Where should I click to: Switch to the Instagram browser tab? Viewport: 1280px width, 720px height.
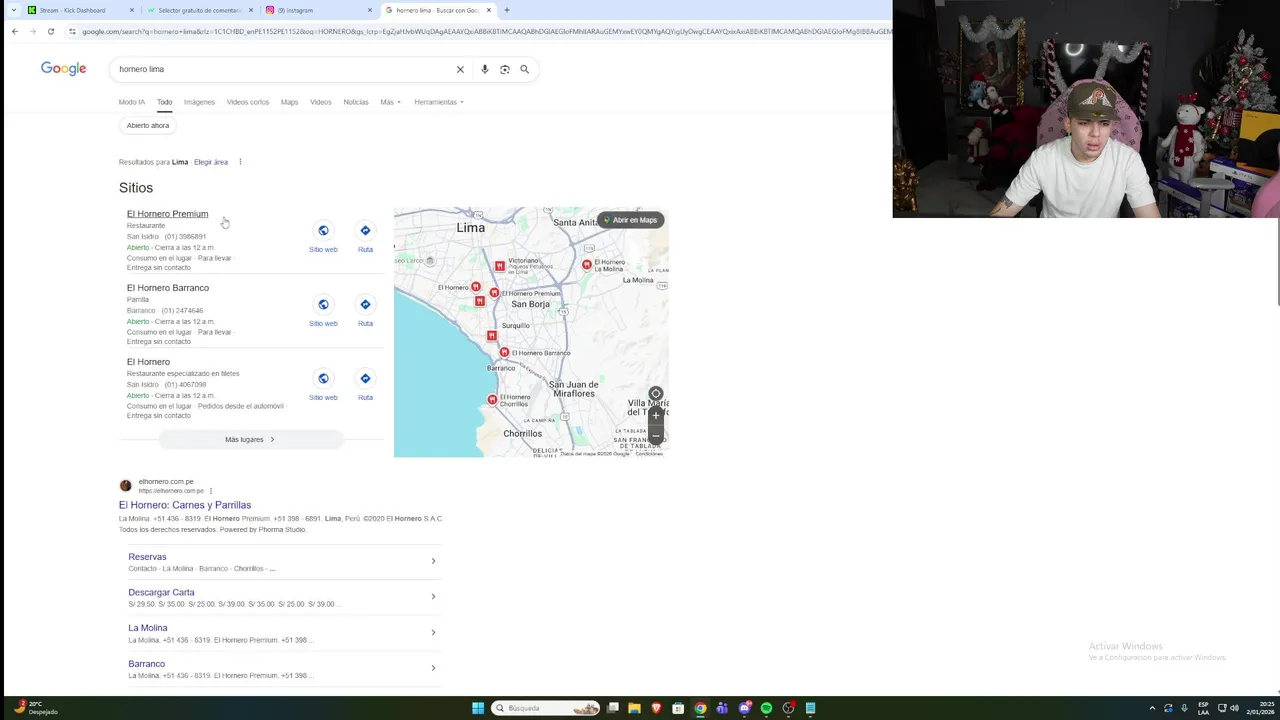click(318, 10)
